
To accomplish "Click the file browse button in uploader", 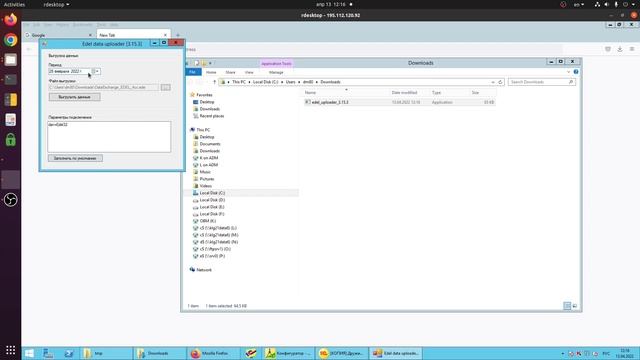I will [x=165, y=87].
